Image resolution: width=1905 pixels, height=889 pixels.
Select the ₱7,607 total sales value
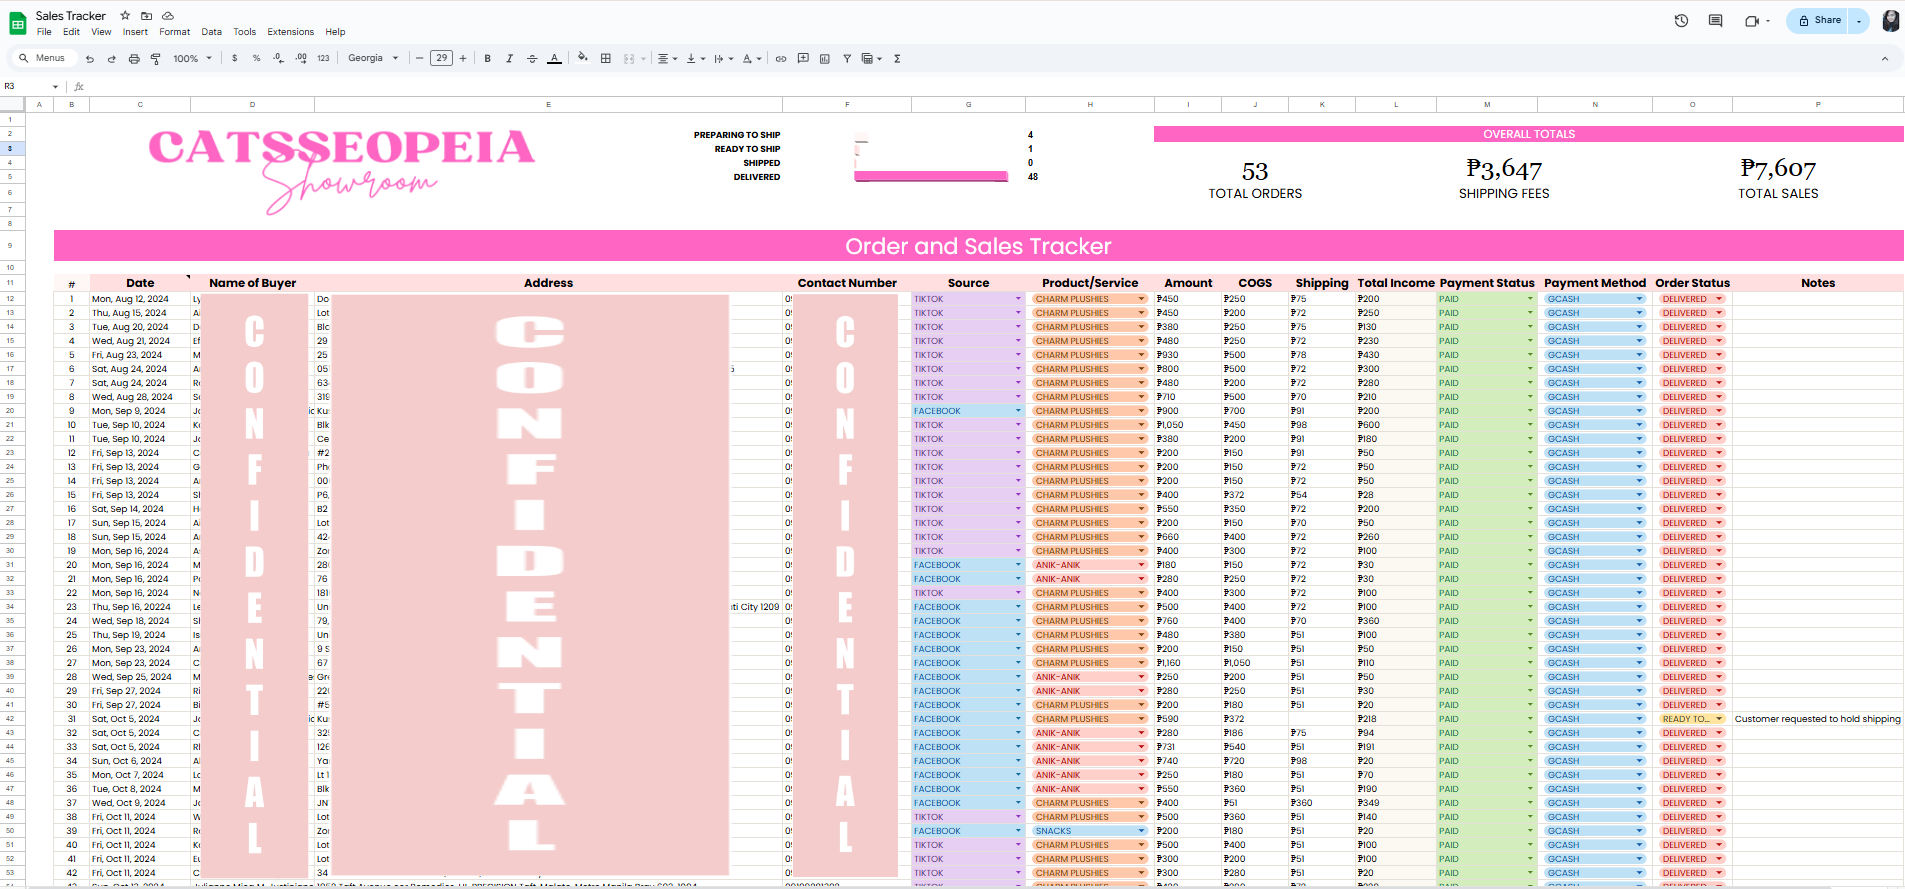click(x=1778, y=169)
